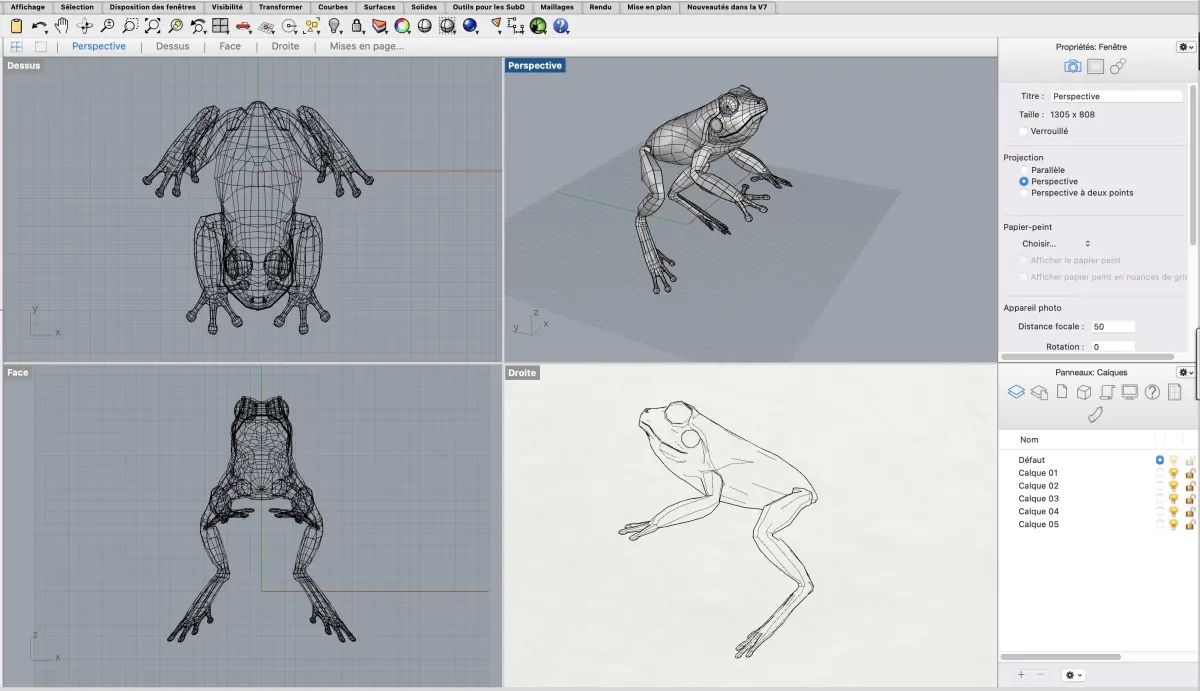Viewport: 1200px width, 691px height.
Task: Click the Zoom extents icon
Action: (152, 25)
